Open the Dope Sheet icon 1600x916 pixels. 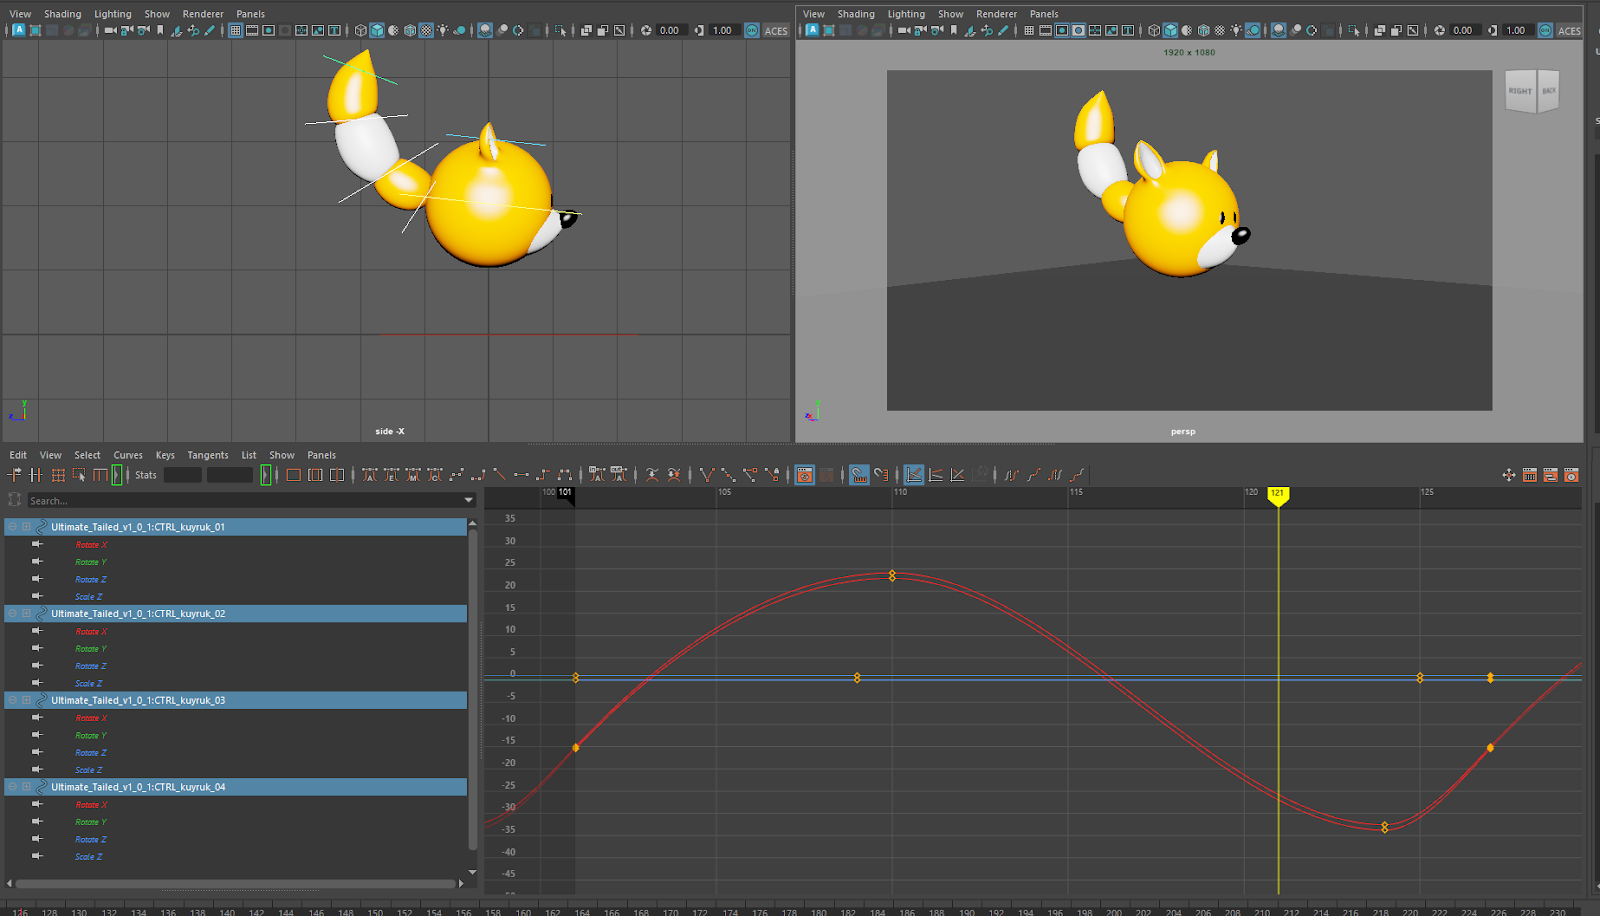coord(1529,475)
